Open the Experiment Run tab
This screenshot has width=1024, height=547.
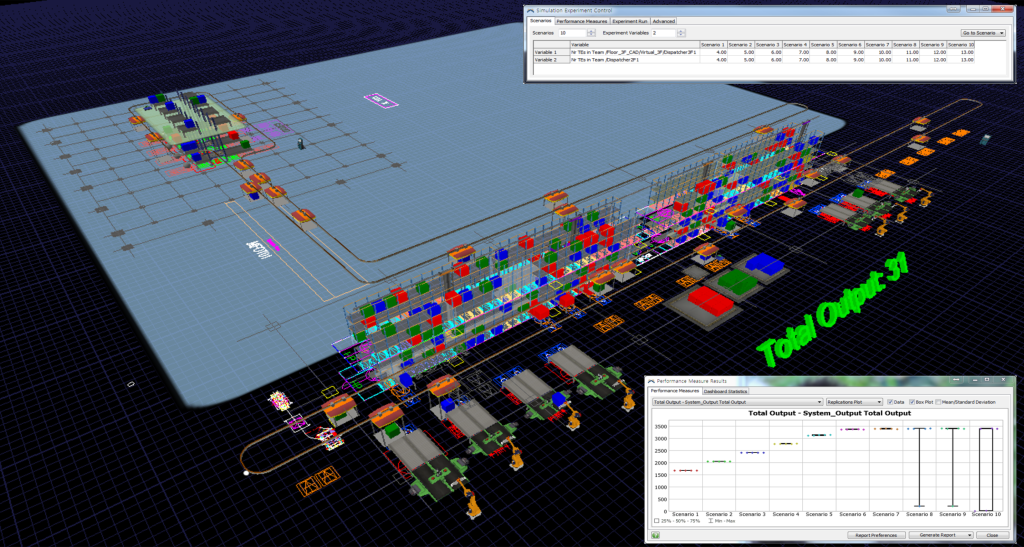click(630, 22)
